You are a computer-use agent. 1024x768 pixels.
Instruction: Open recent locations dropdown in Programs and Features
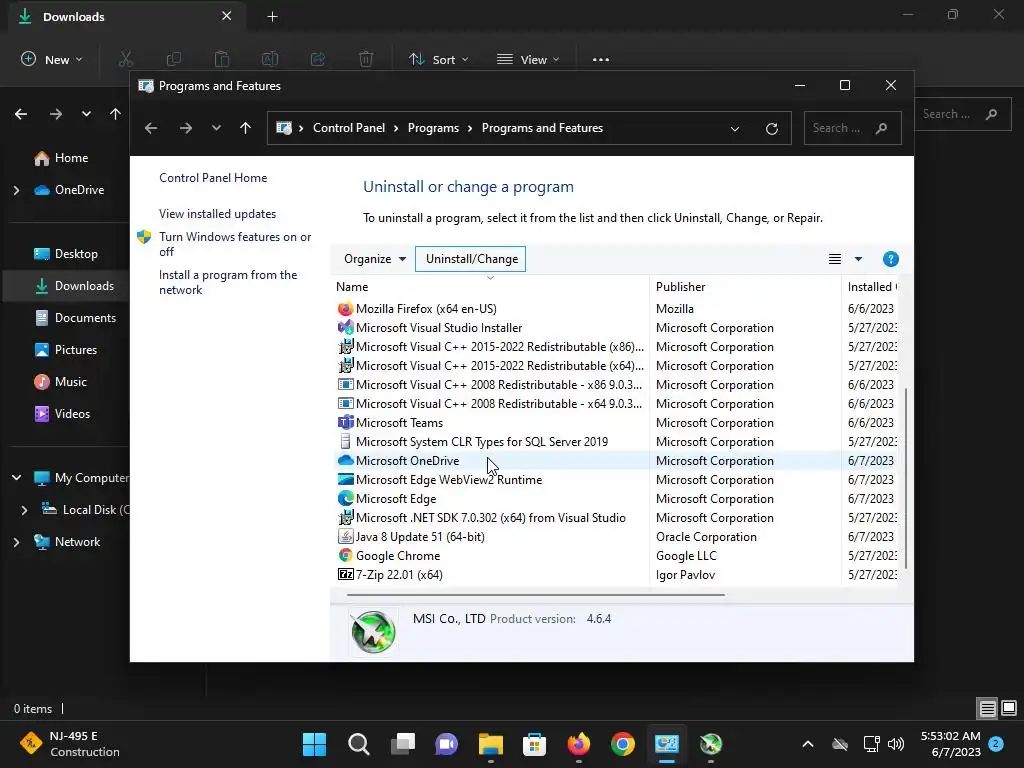click(x=216, y=128)
